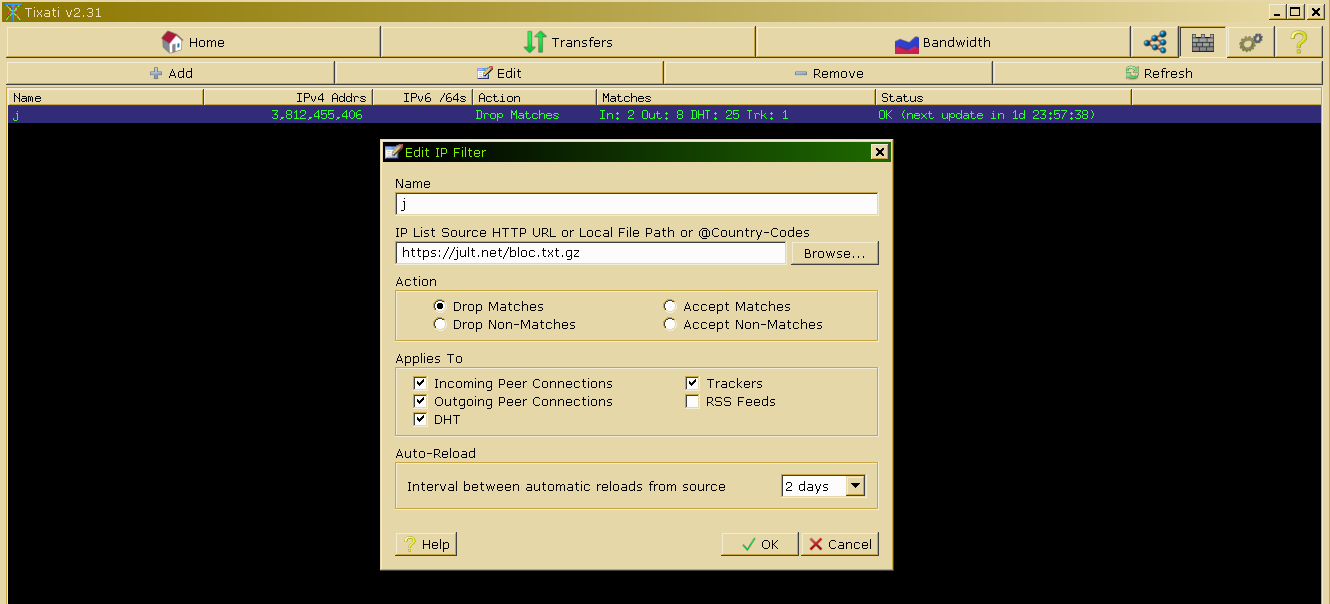This screenshot has height=604, width=1330.
Task: Click the IP list source URL field
Action: coord(590,254)
